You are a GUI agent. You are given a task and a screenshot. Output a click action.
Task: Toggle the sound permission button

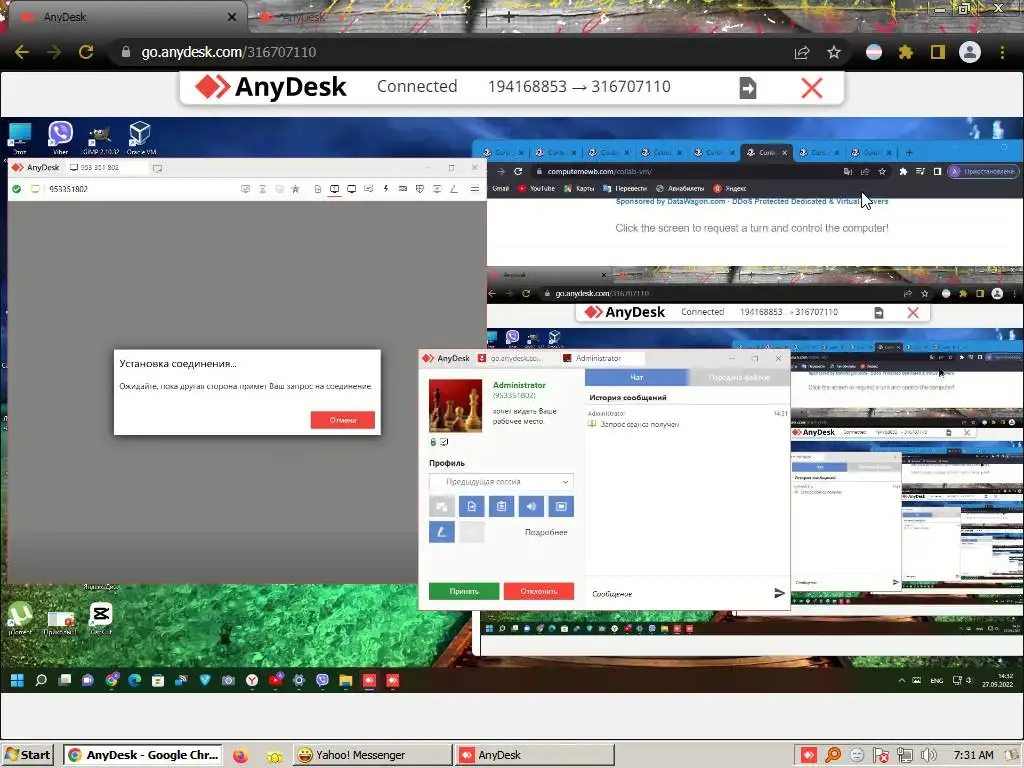[x=531, y=506]
